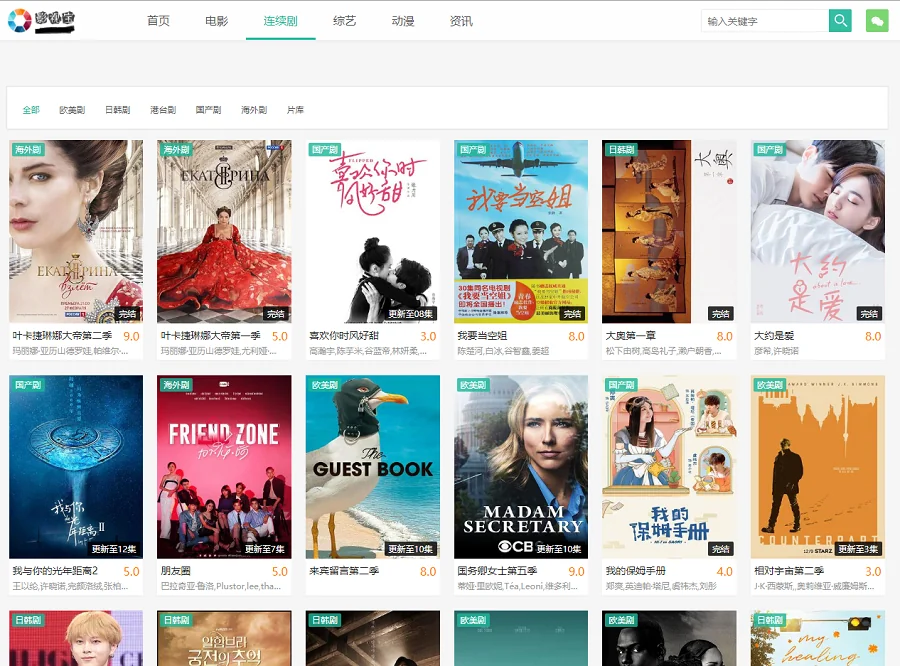Click the Counterpart poster thumbnail
Viewport: 900px width, 666px height.
tap(817, 466)
